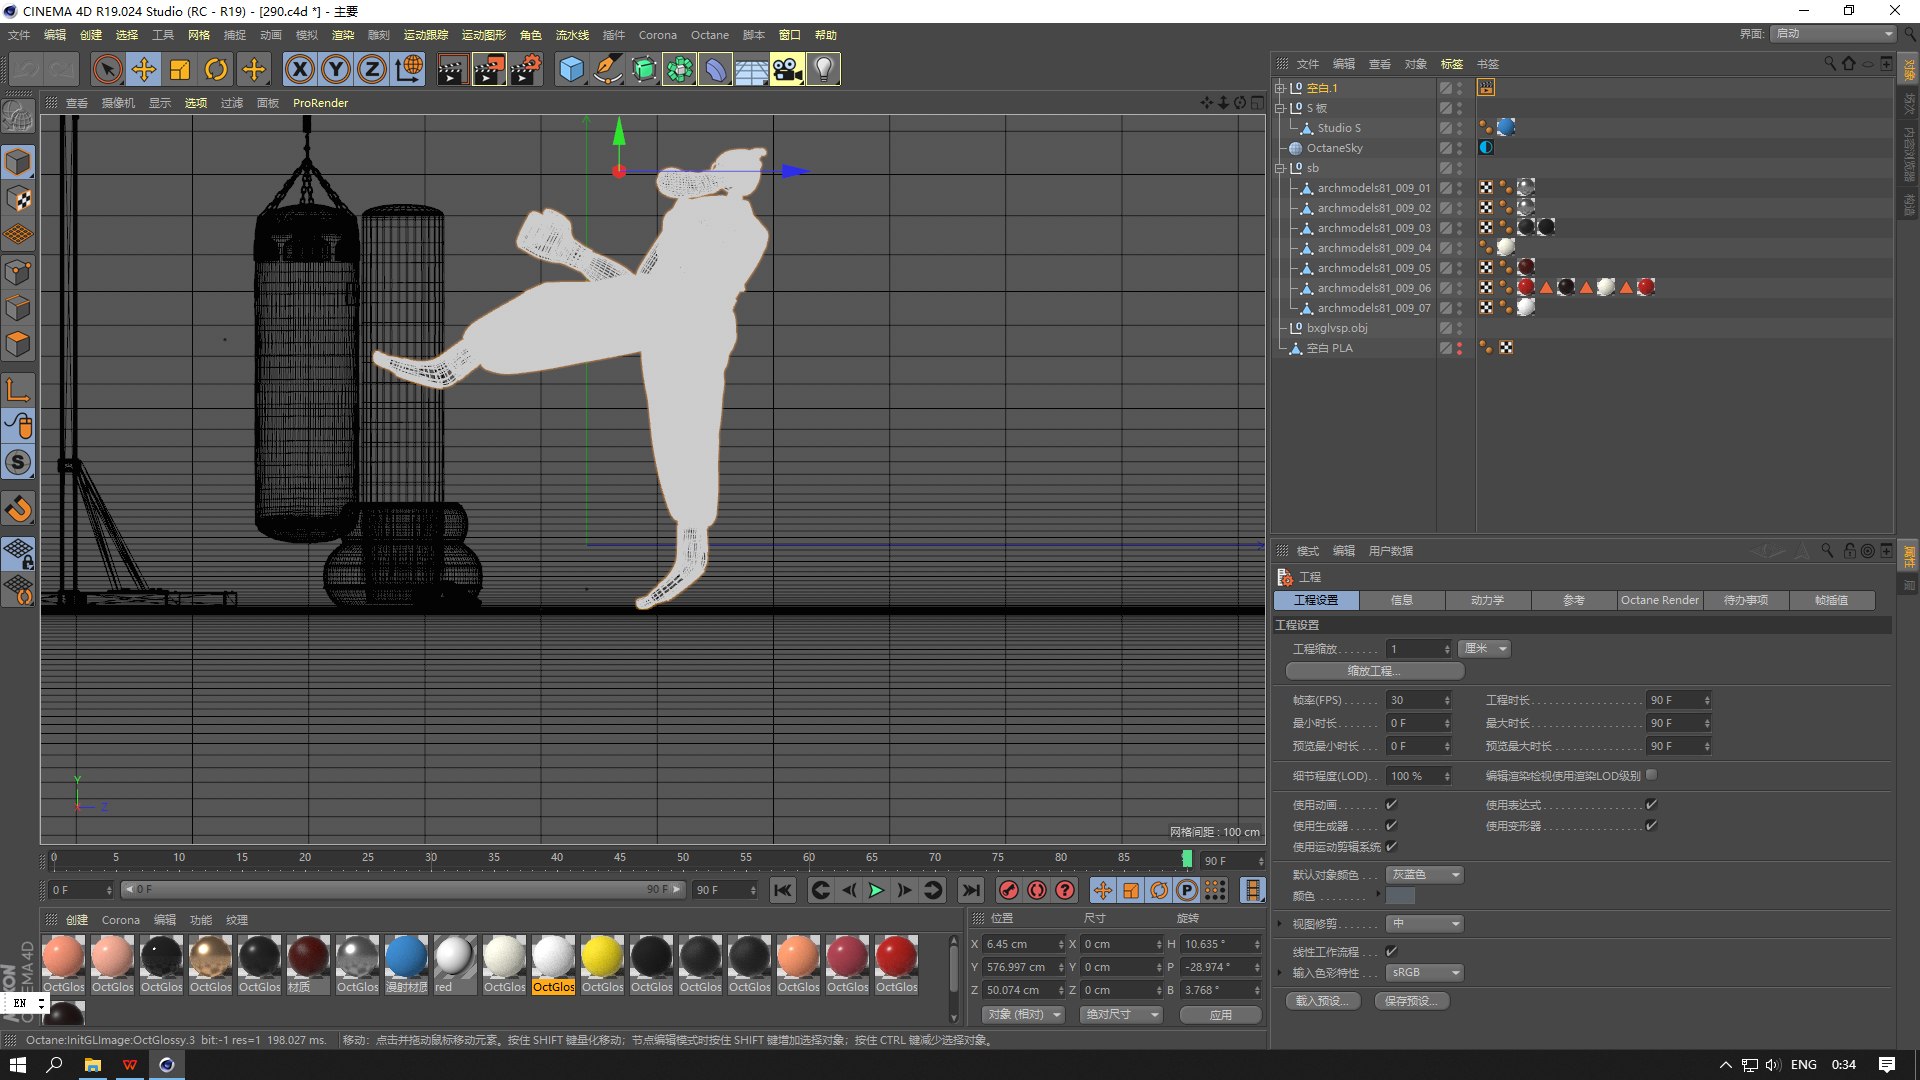Open the Windows Start menu
Image resolution: width=1920 pixels, height=1080 pixels.
[x=18, y=1065]
